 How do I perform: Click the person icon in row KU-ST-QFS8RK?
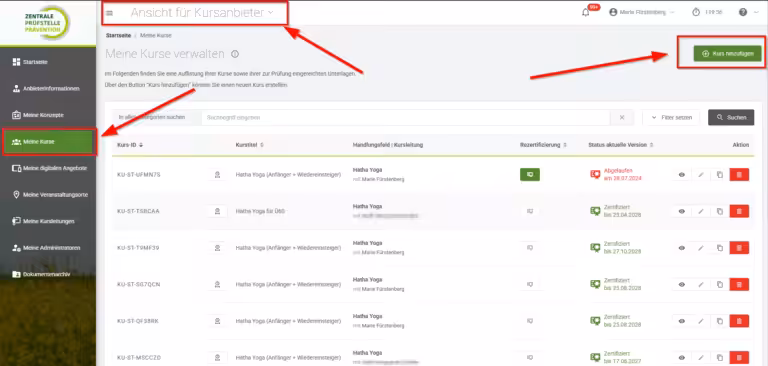pyautogui.click(x=217, y=321)
